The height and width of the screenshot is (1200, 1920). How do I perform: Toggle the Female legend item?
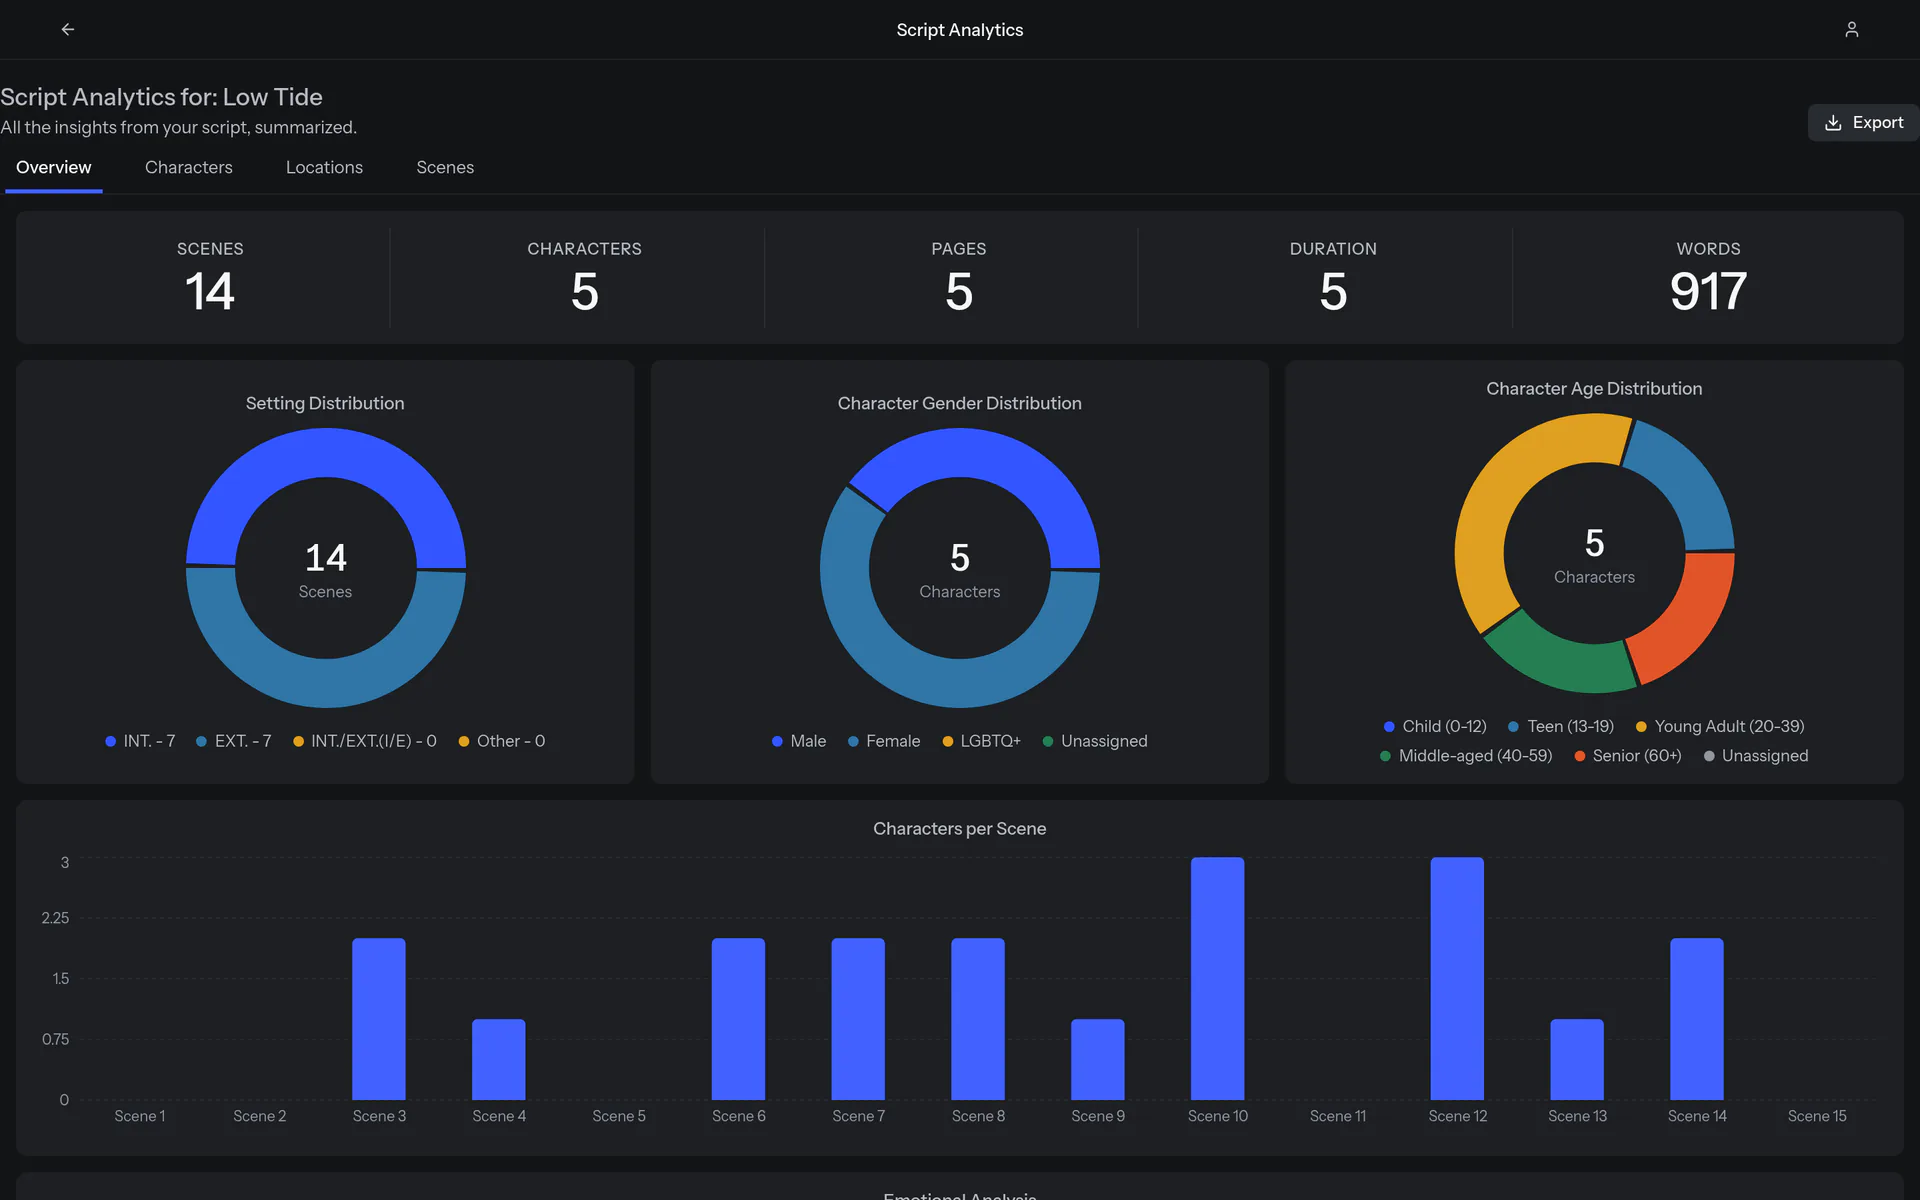[883, 741]
